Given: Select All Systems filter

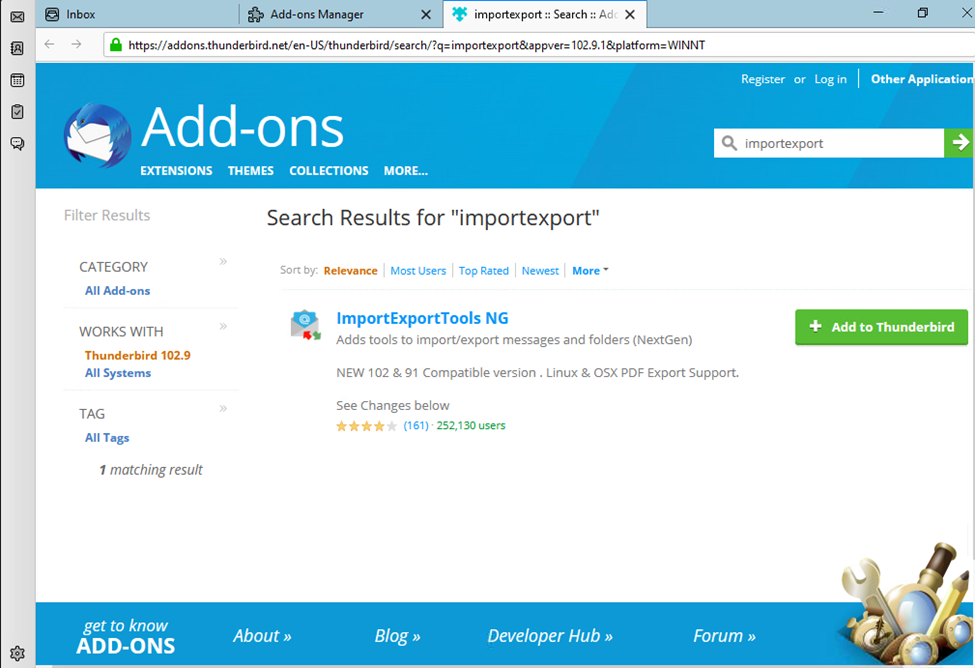Looking at the screenshot, I should [x=118, y=373].
